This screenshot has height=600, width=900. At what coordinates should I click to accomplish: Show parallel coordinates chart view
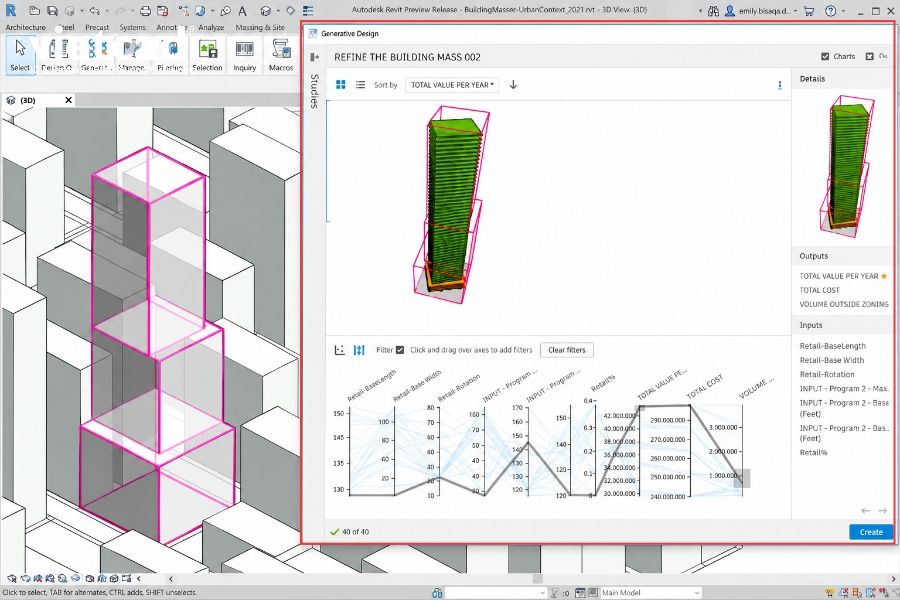(359, 350)
